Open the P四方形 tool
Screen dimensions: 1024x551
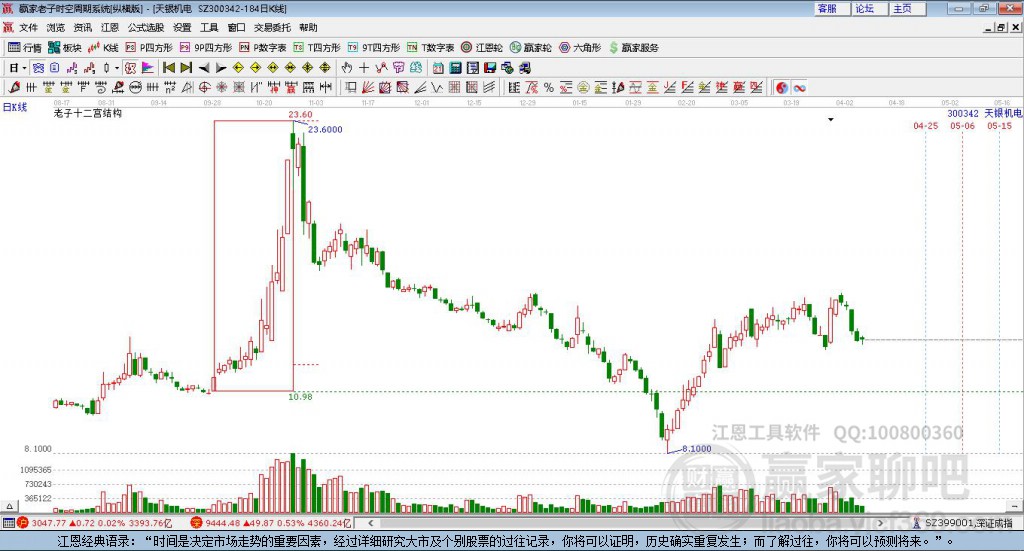coord(149,48)
